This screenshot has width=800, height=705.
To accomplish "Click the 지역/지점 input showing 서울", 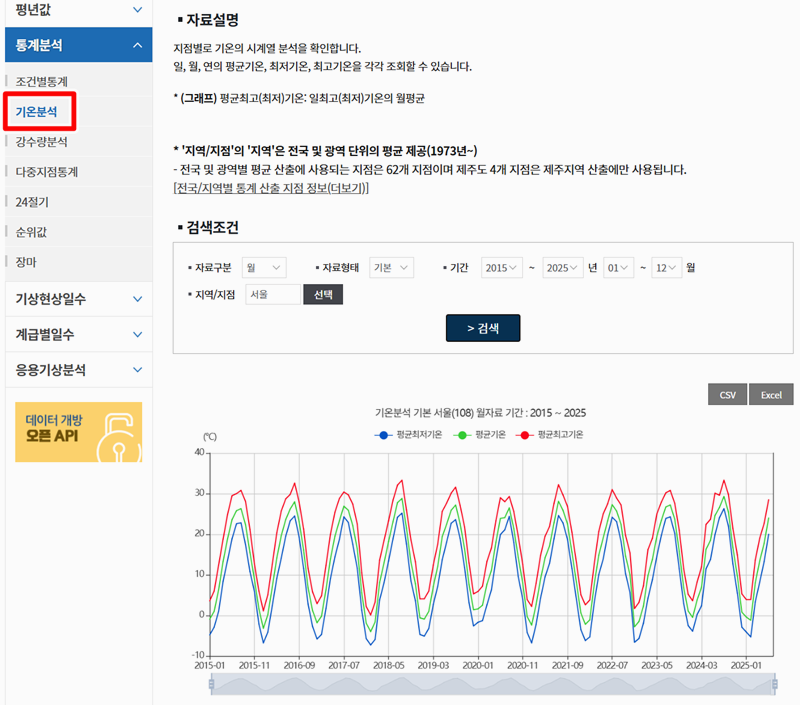I will click(x=273, y=294).
